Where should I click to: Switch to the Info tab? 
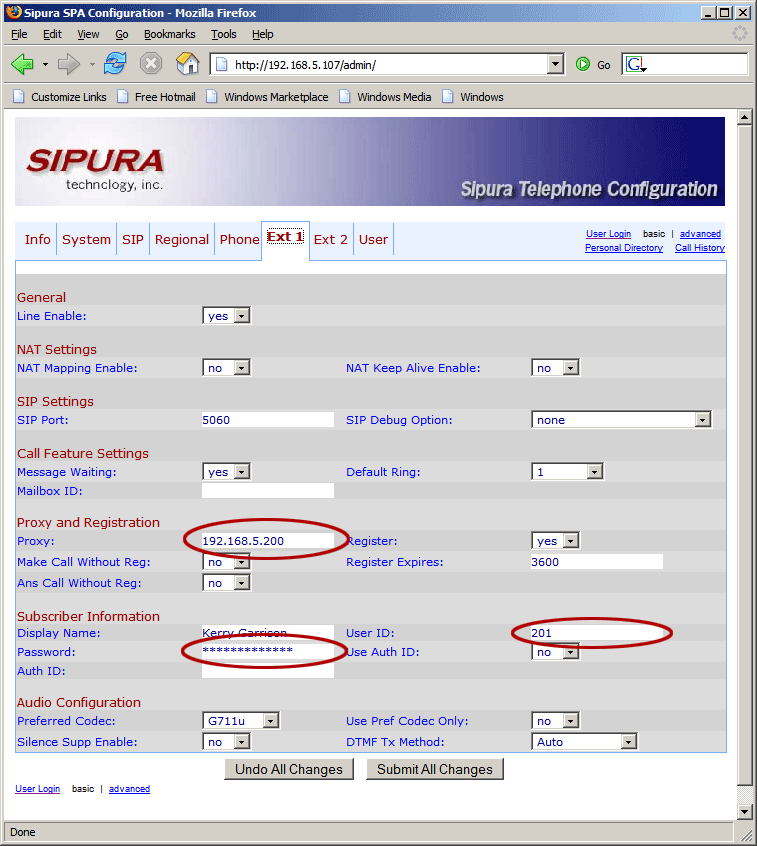click(37, 239)
